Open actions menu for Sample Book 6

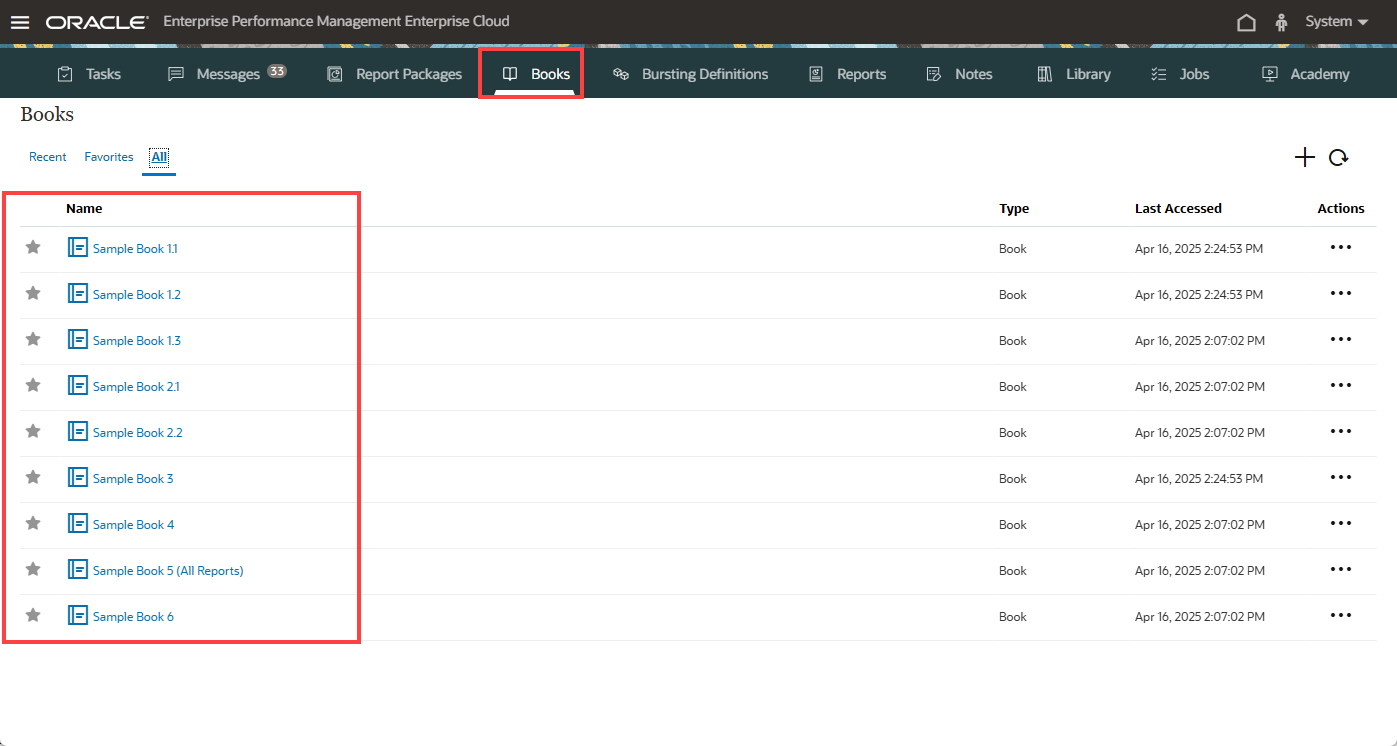(x=1341, y=616)
